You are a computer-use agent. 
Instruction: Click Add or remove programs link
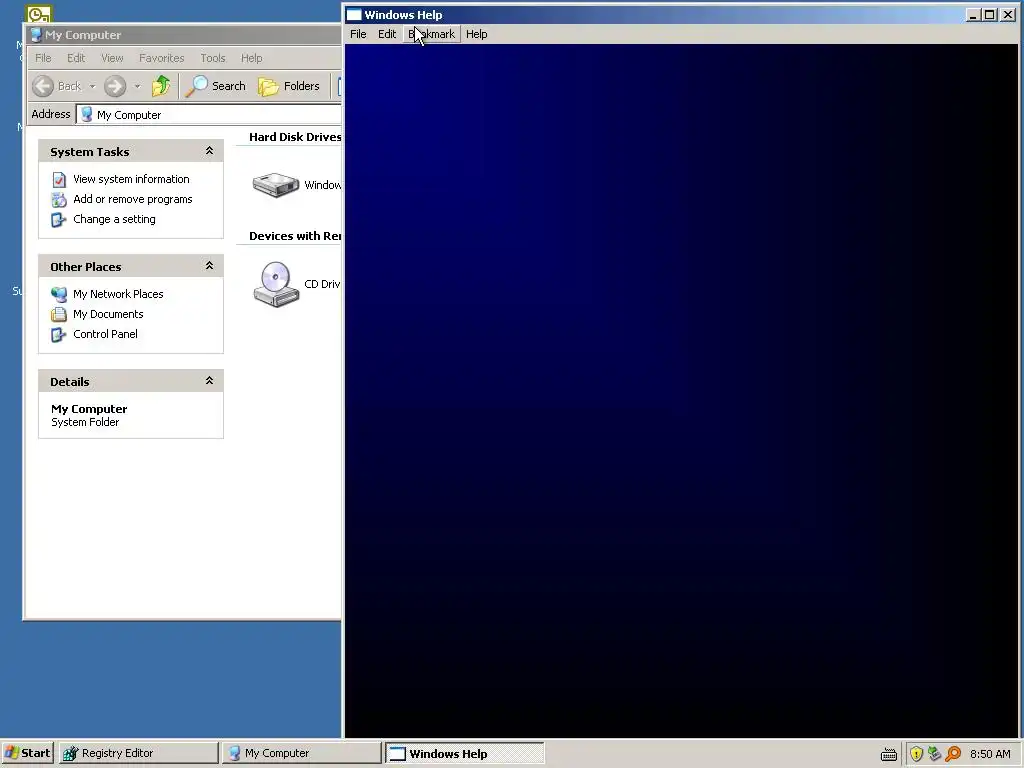coord(133,199)
